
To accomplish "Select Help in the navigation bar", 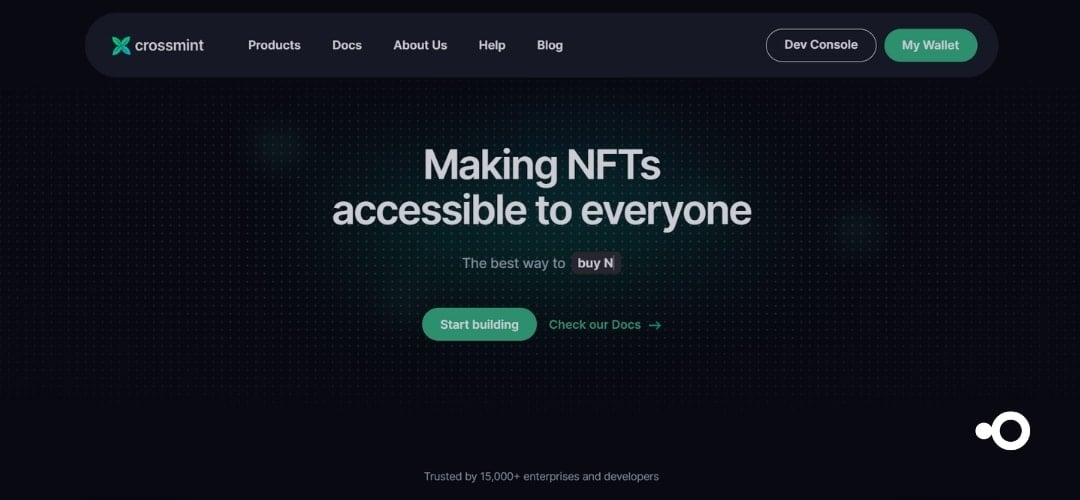I will click(x=492, y=45).
